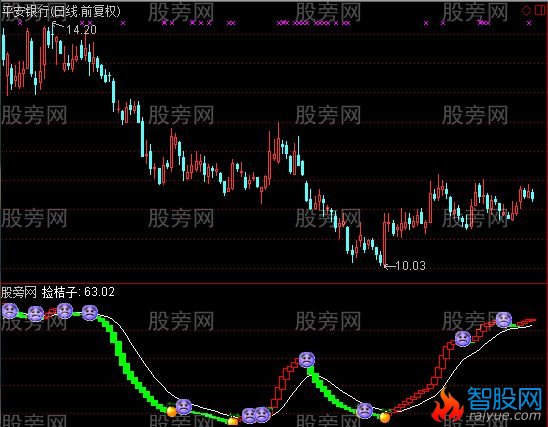Click the red split-window square icon
Screen dimensions: 548x427
pyautogui.click(x=539, y=10)
